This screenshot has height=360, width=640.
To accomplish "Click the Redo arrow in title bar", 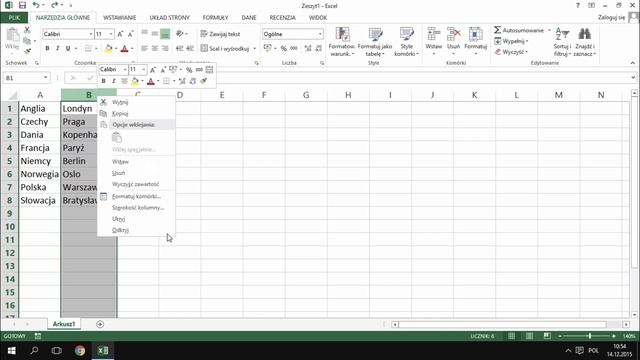I will (54, 5).
